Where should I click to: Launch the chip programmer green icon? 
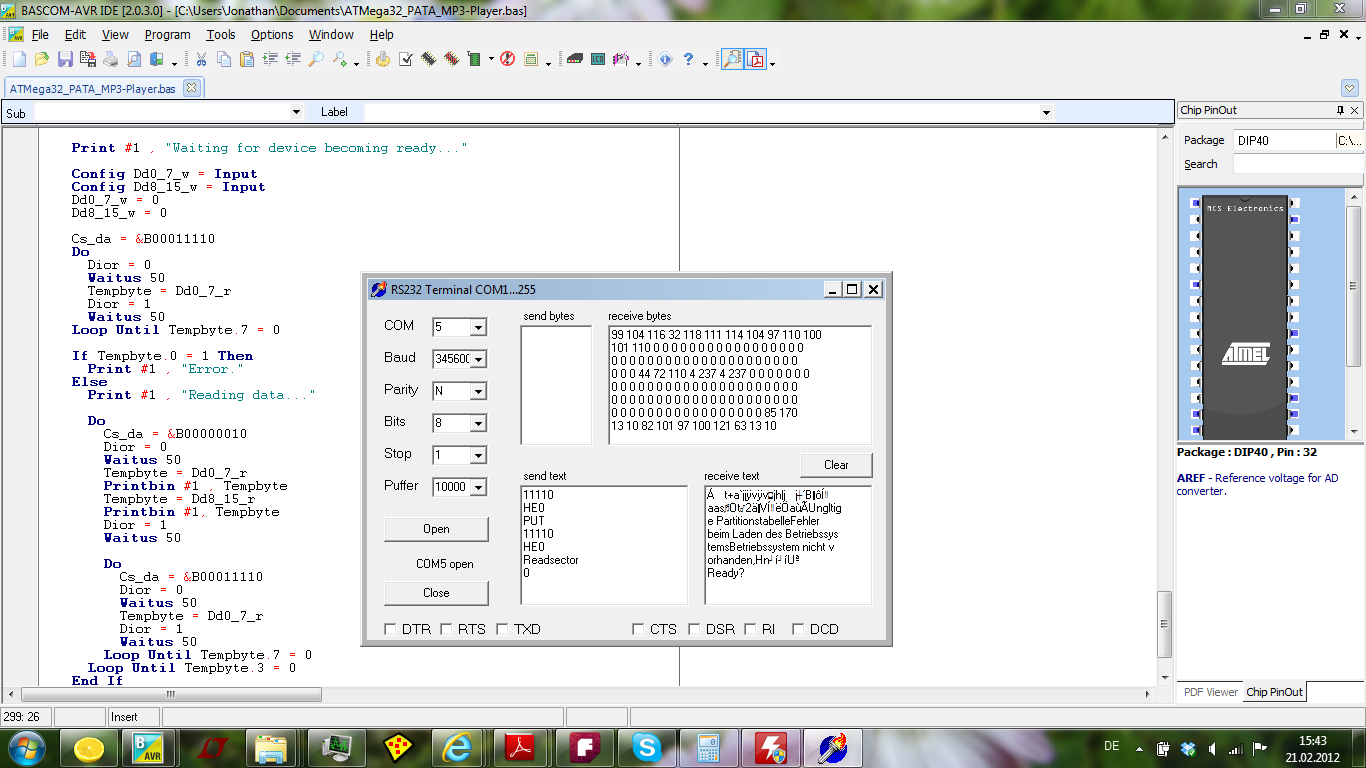pyautogui.click(x=475, y=60)
